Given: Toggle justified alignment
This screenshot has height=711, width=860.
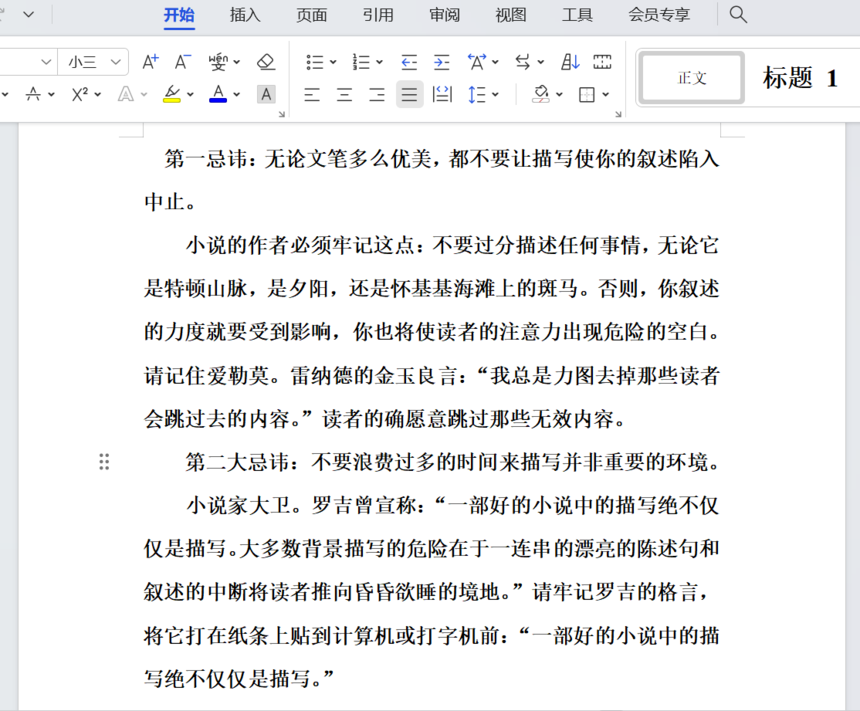Looking at the screenshot, I should click(x=409, y=94).
